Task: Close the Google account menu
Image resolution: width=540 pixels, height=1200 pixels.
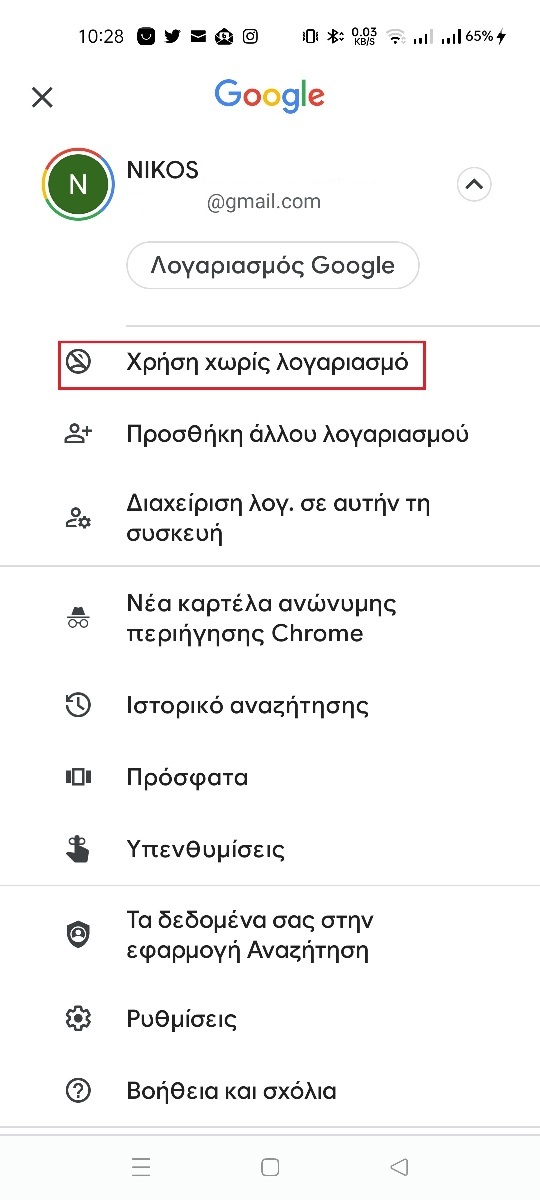Action: [x=42, y=97]
